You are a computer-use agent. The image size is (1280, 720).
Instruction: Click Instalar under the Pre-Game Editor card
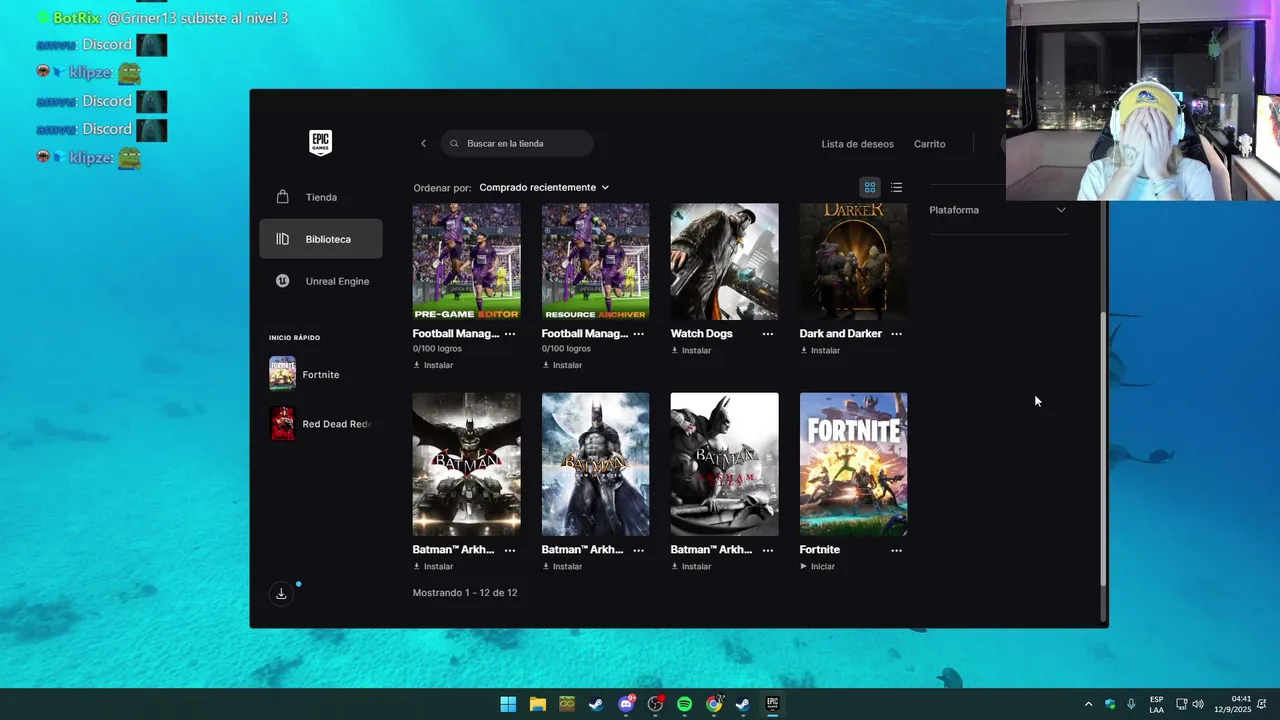pyautogui.click(x=433, y=365)
